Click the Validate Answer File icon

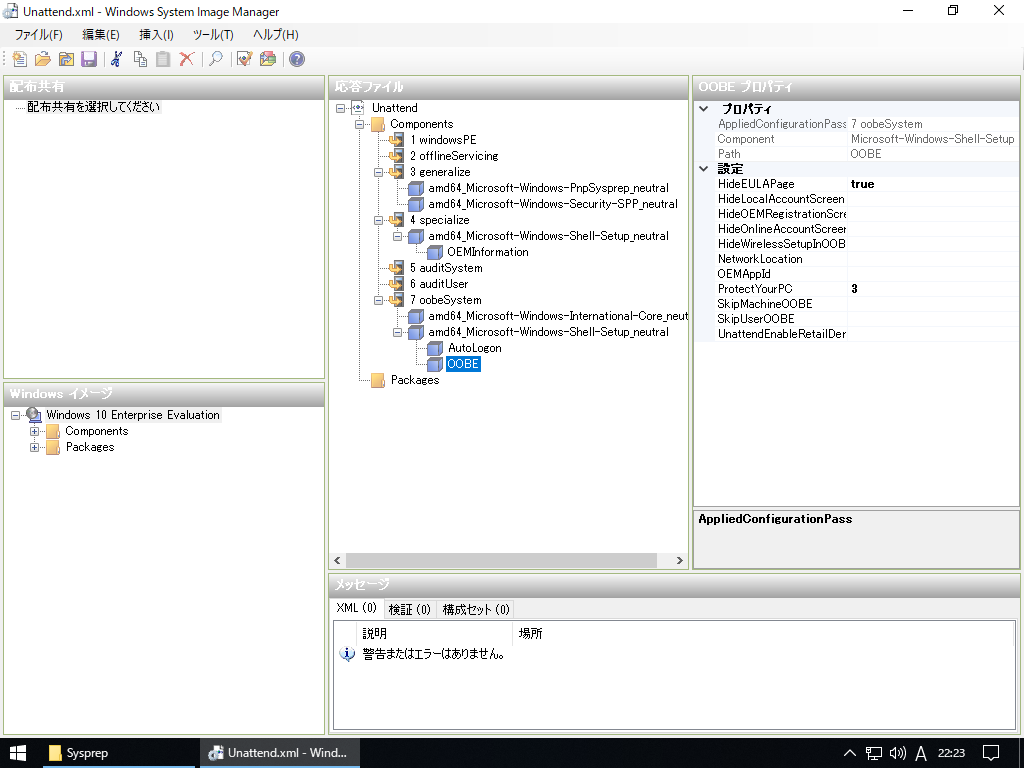point(244,59)
